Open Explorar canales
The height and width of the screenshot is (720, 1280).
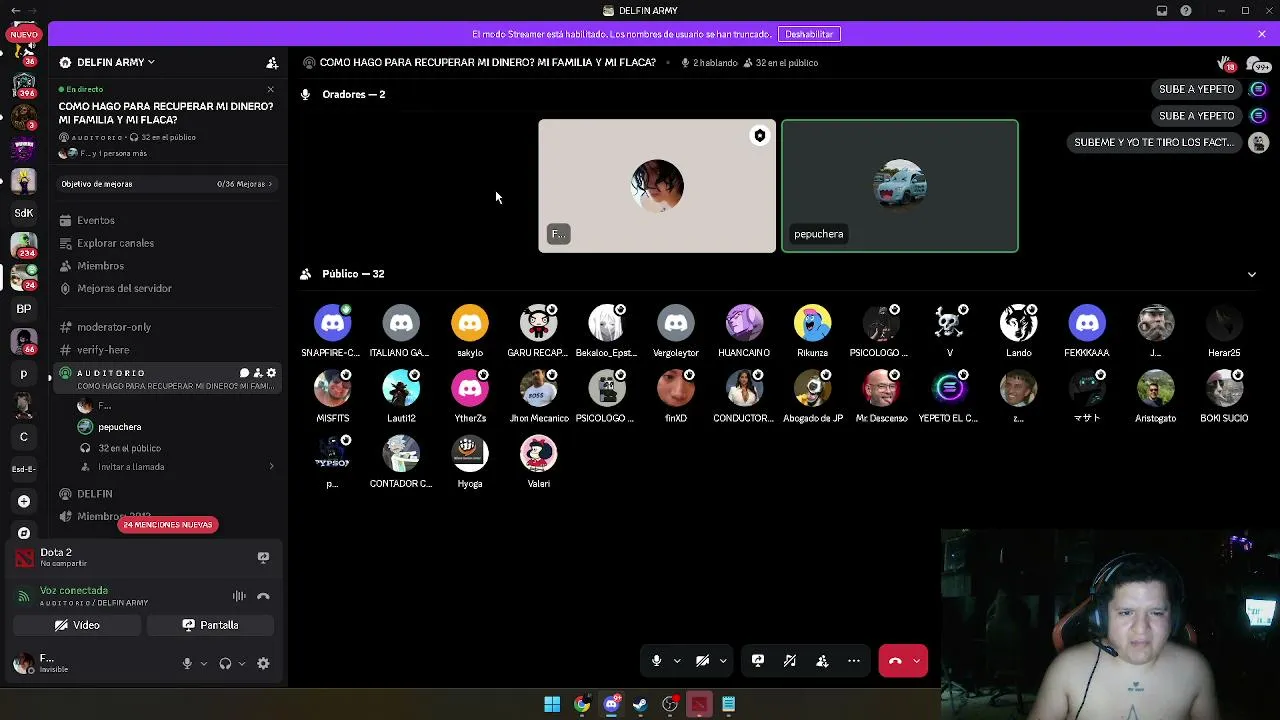pos(115,243)
